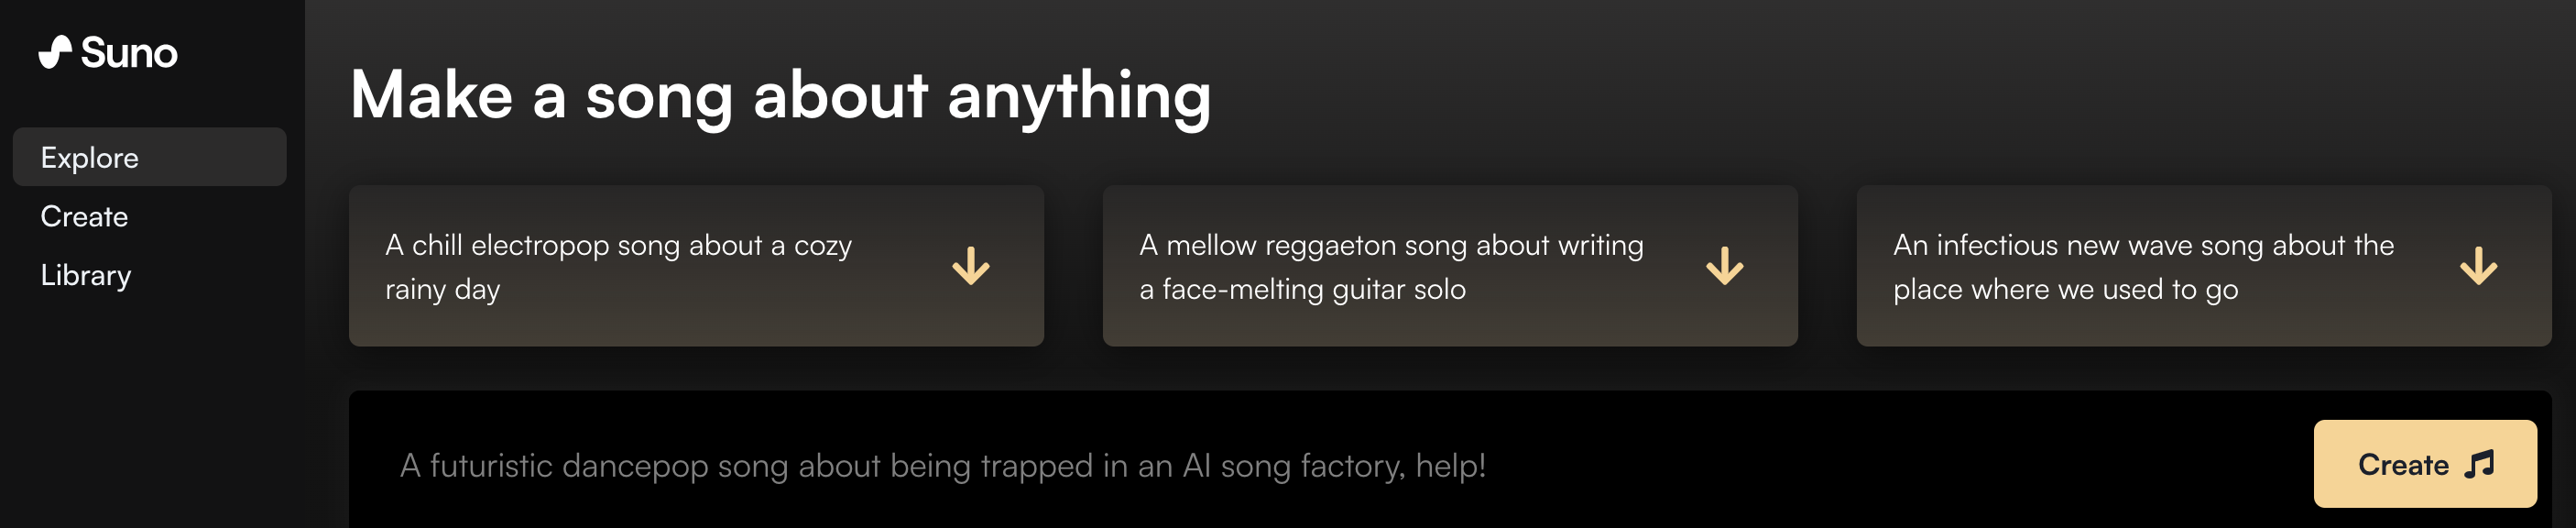Image resolution: width=2576 pixels, height=528 pixels.
Task: Click the down arrow on the electropop suggestion
Action: coord(970,267)
